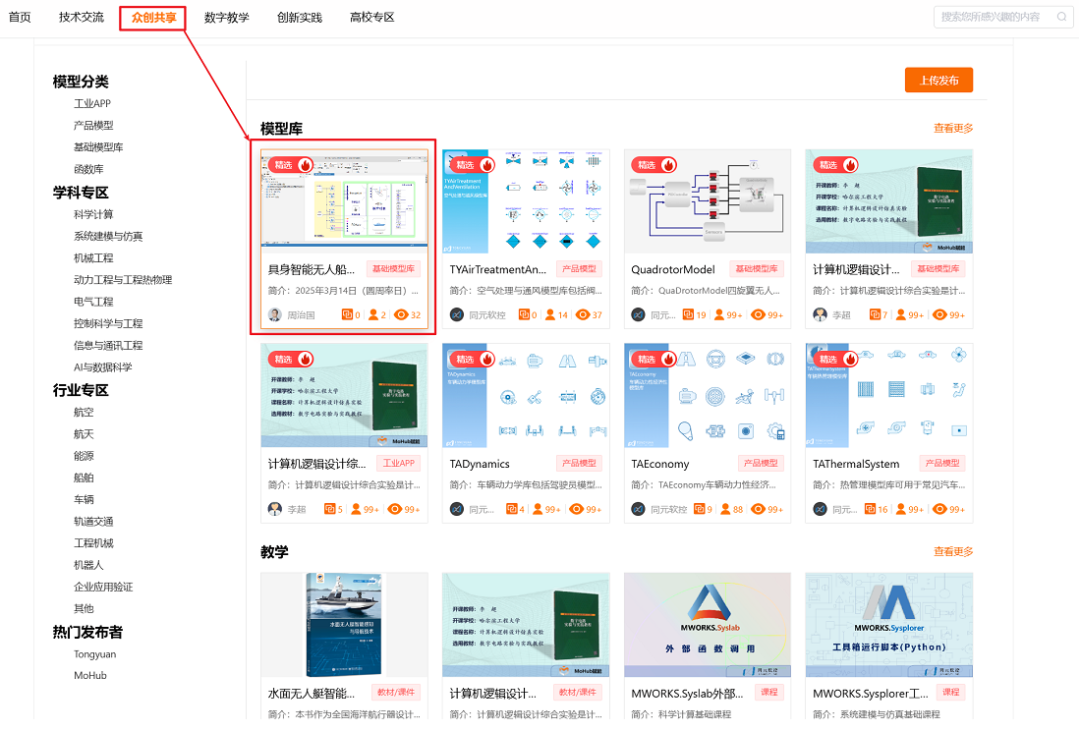The height and width of the screenshot is (731, 1080).
Task: Select the 首页 menu item
Action: pos(20,17)
